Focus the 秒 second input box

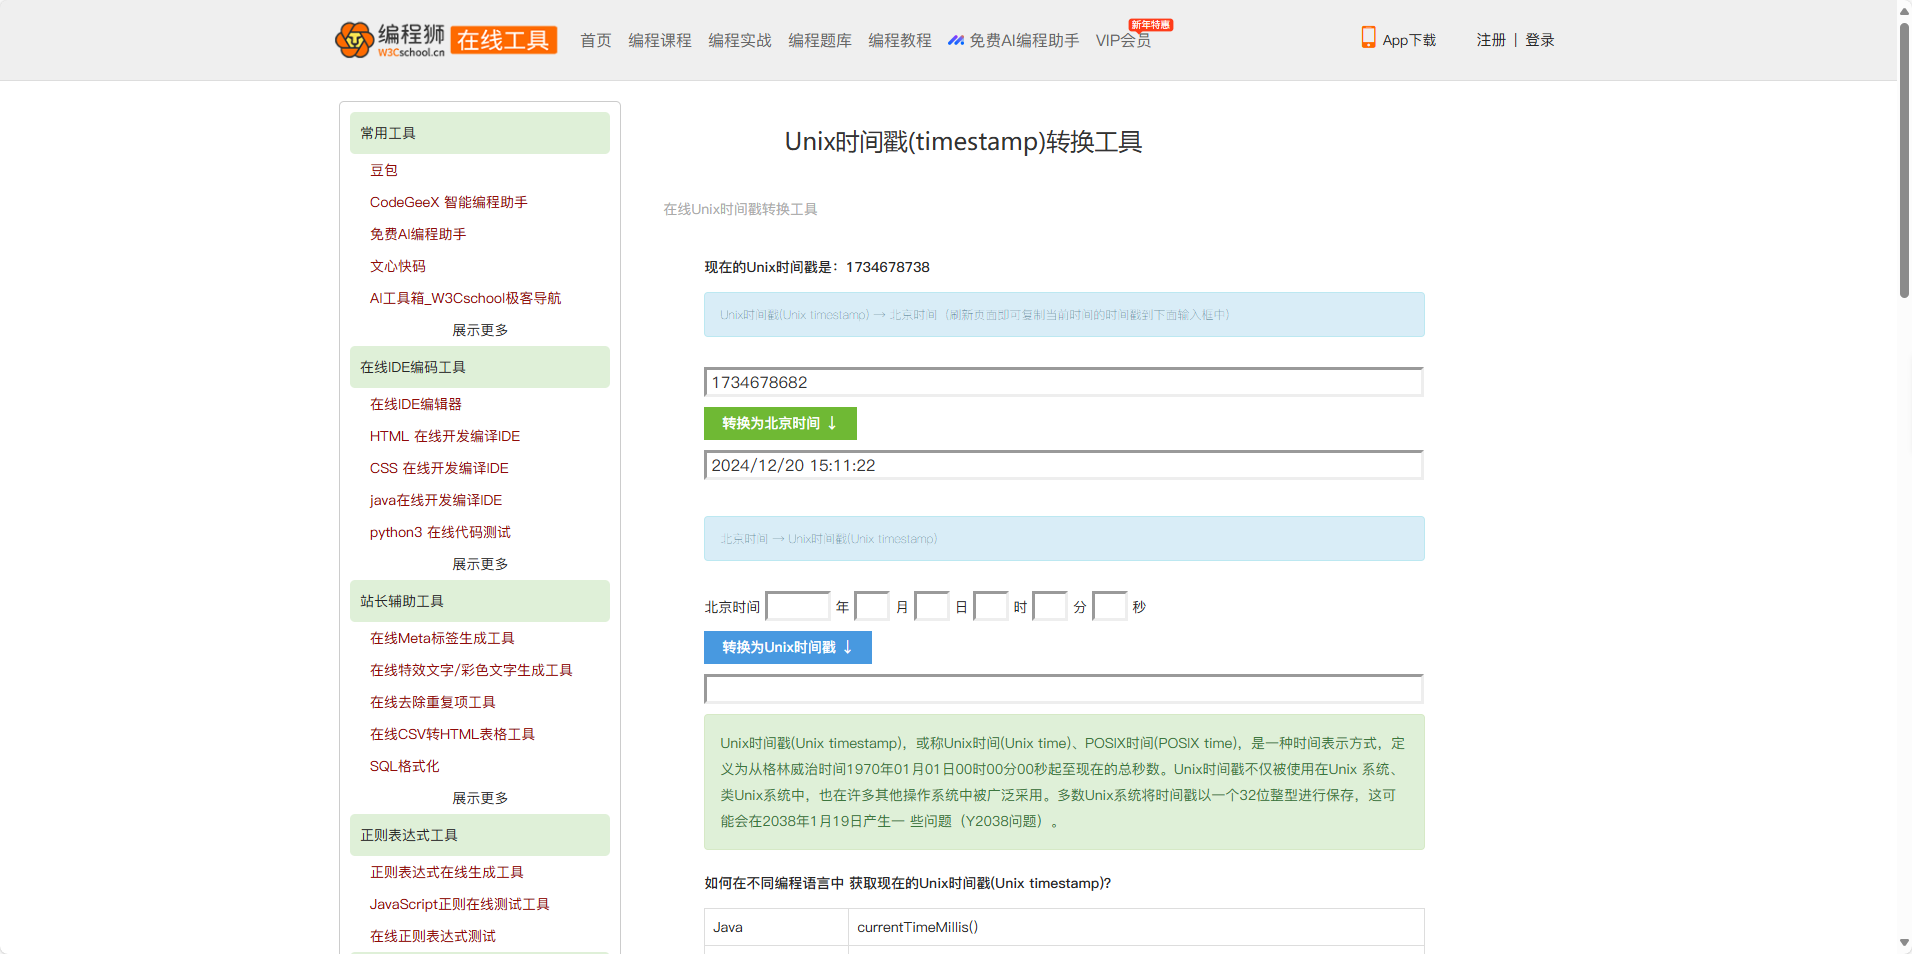[1110, 606]
